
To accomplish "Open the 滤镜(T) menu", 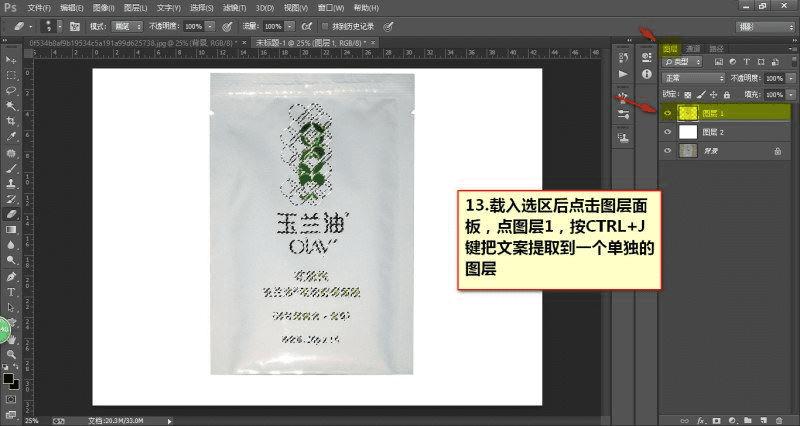I will [x=234, y=8].
